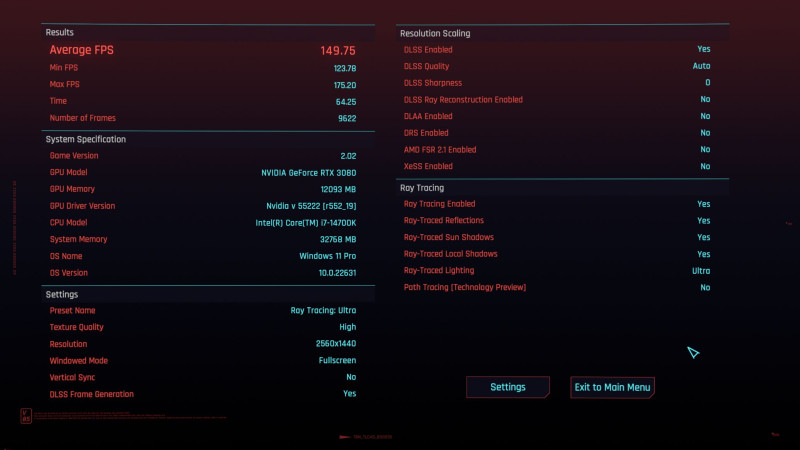
Task: Click the Number of Frames value 9622
Action: [347, 118]
